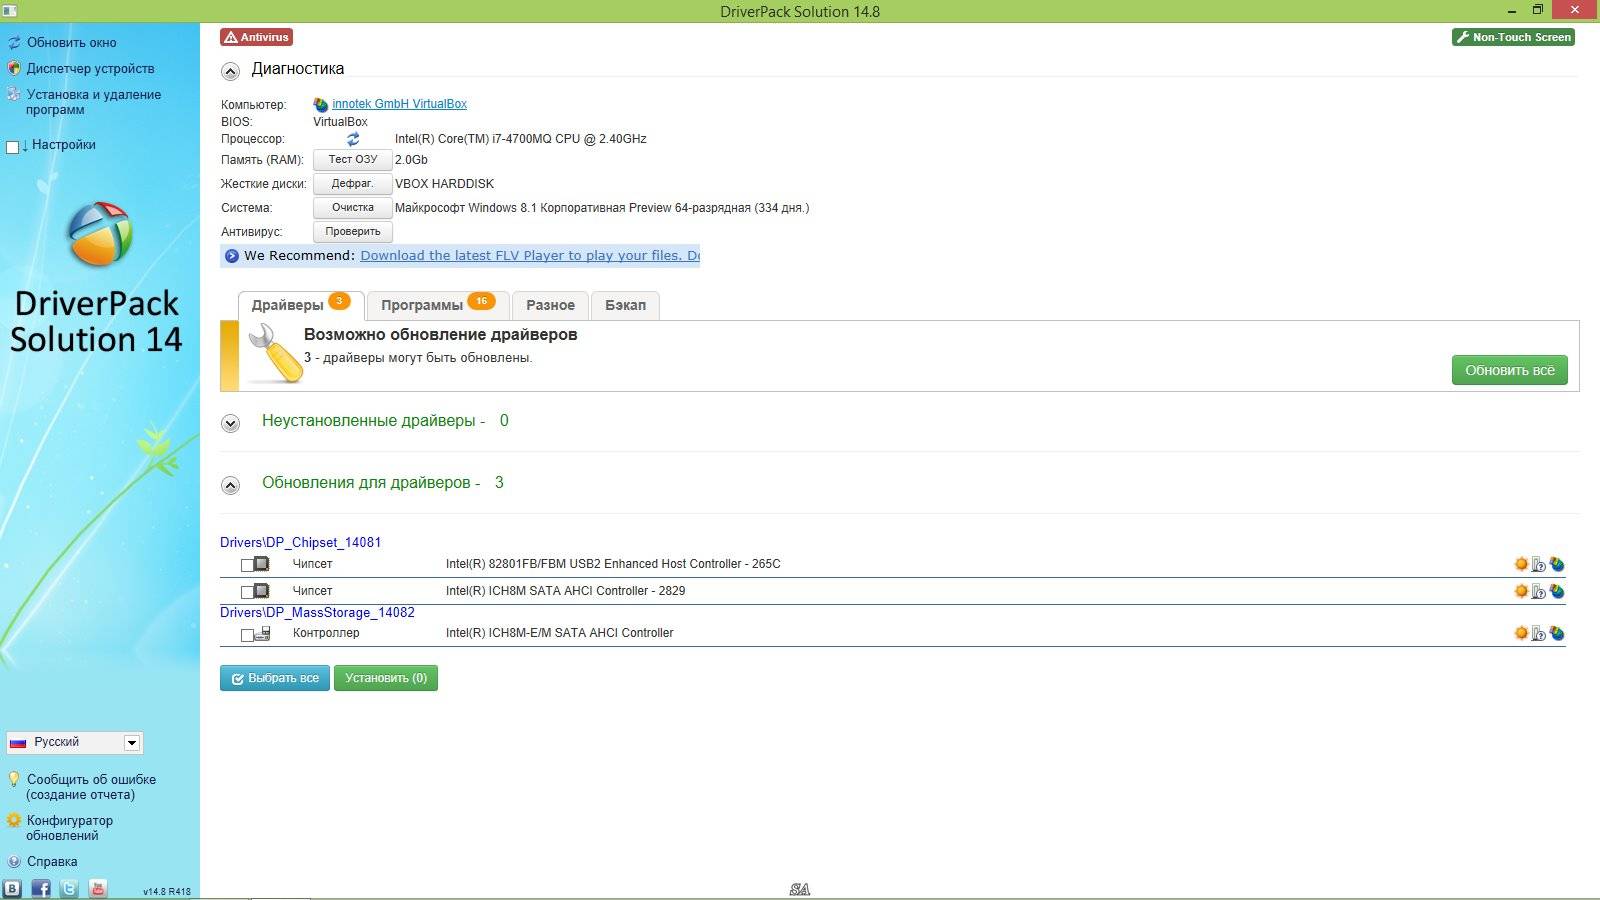
Task: Click the blue arrow icon beside We Recommend
Action: [x=232, y=256]
